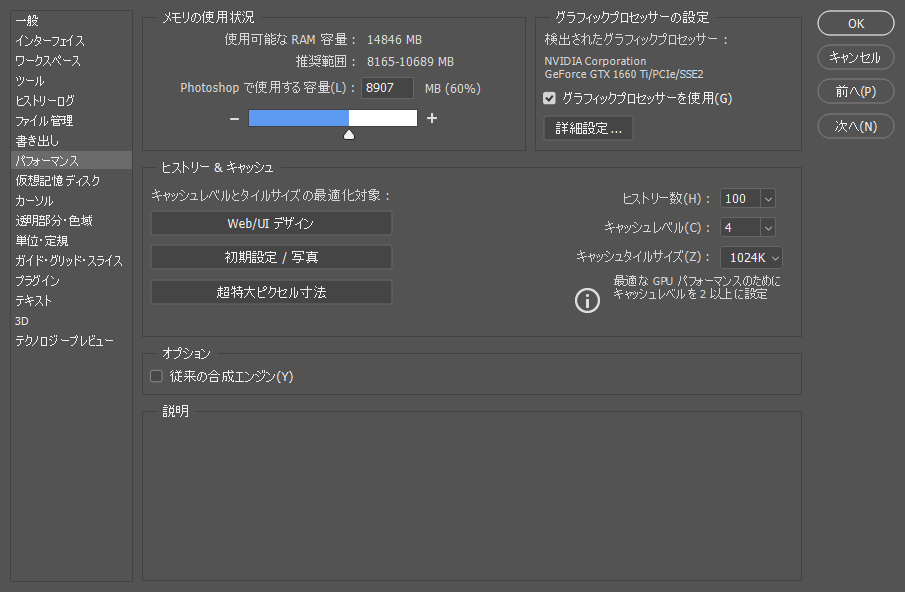Screen dimensions: 905x592
Task: Click the plus icon on the memory slider
Action: click(432, 117)
